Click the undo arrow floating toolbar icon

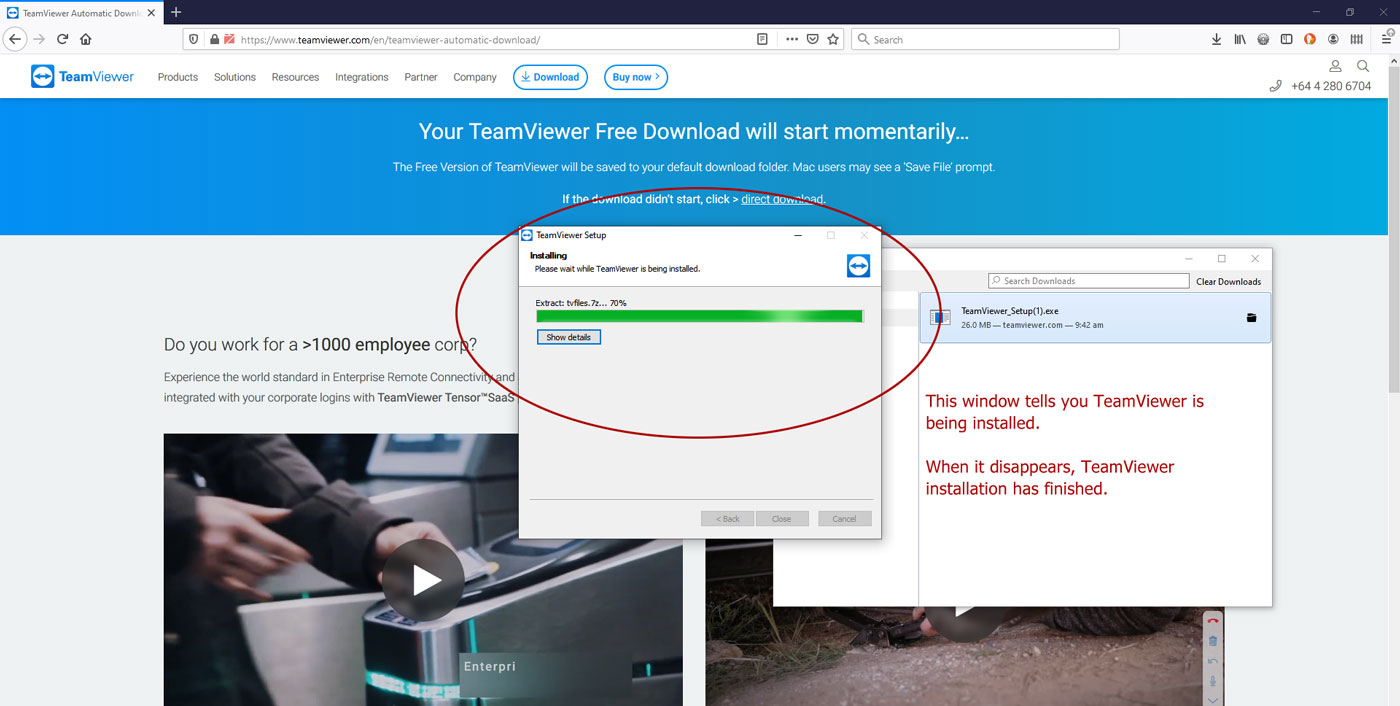pos(1213,661)
